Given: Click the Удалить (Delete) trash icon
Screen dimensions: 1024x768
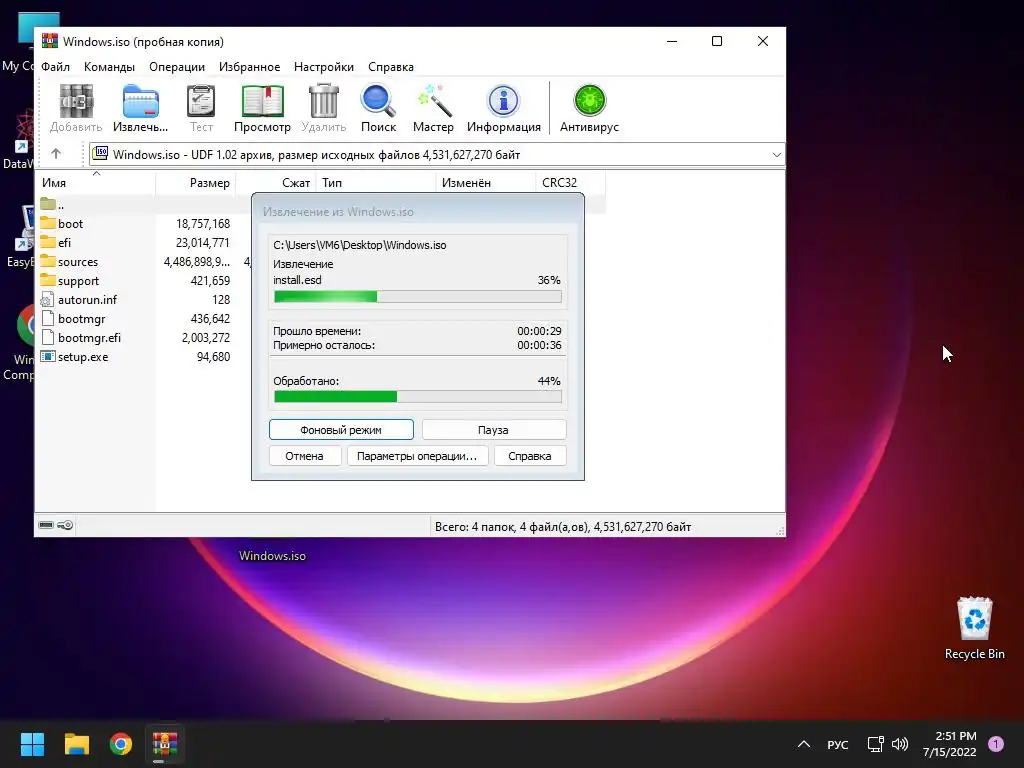Looking at the screenshot, I should (324, 108).
